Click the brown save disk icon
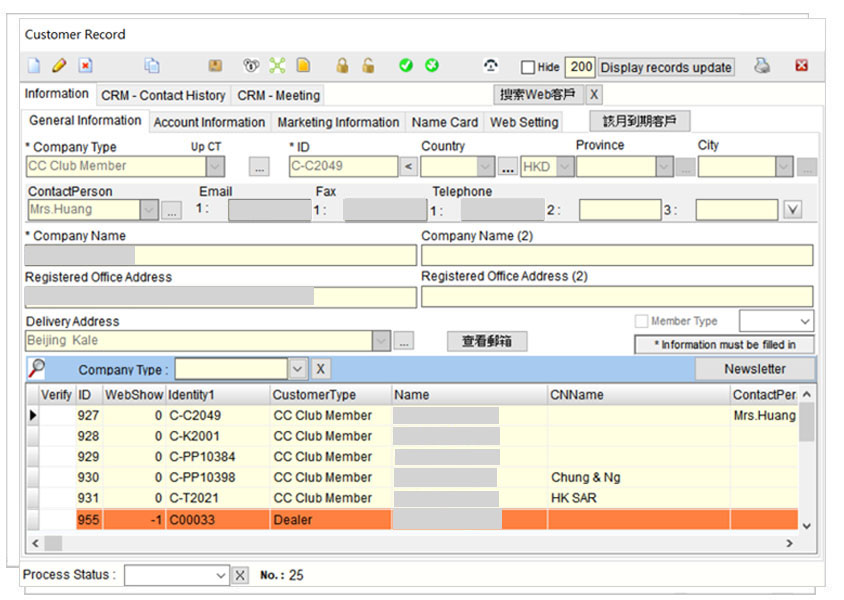This screenshot has height=600, width=844. click(215, 66)
